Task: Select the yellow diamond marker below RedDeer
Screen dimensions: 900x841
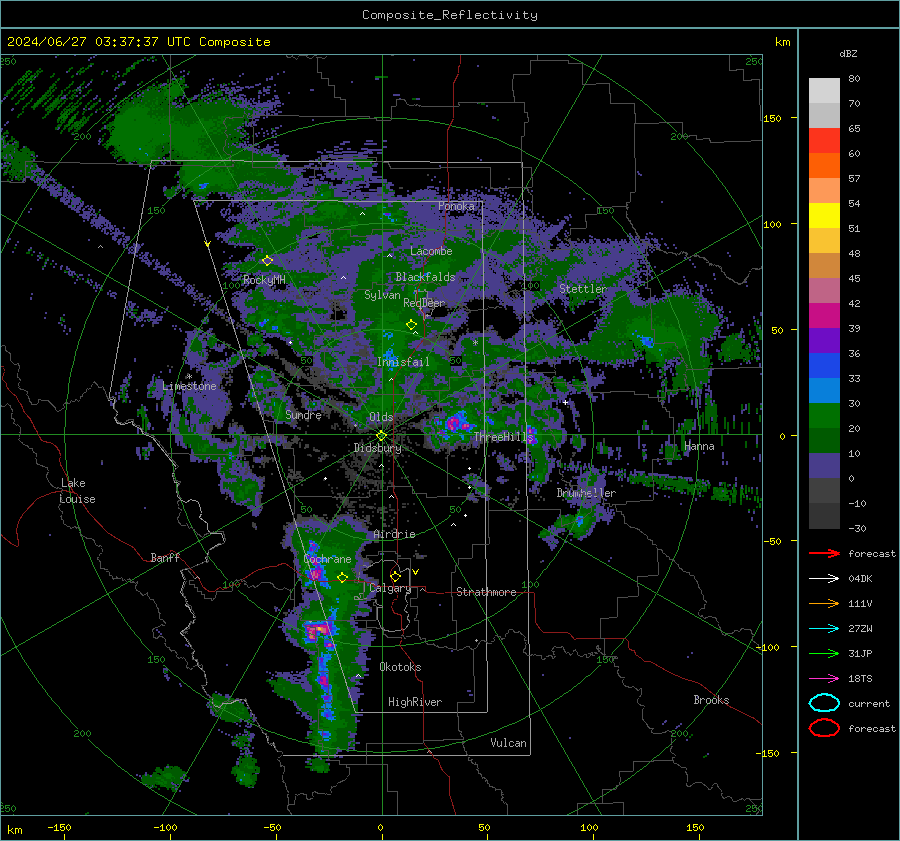Action: (411, 325)
